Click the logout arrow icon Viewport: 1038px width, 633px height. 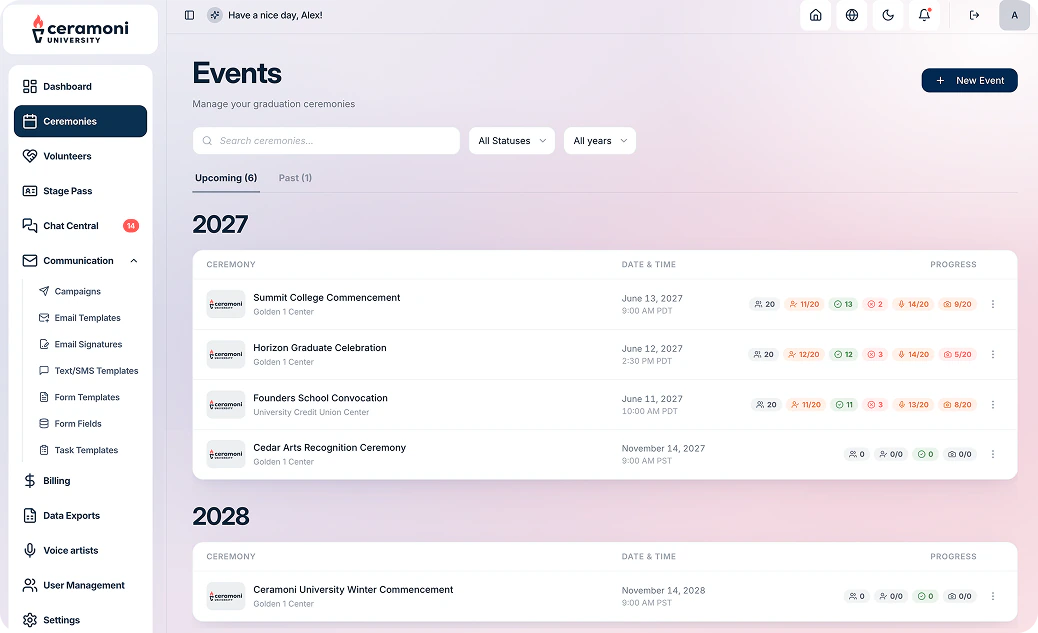(x=974, y=15)
